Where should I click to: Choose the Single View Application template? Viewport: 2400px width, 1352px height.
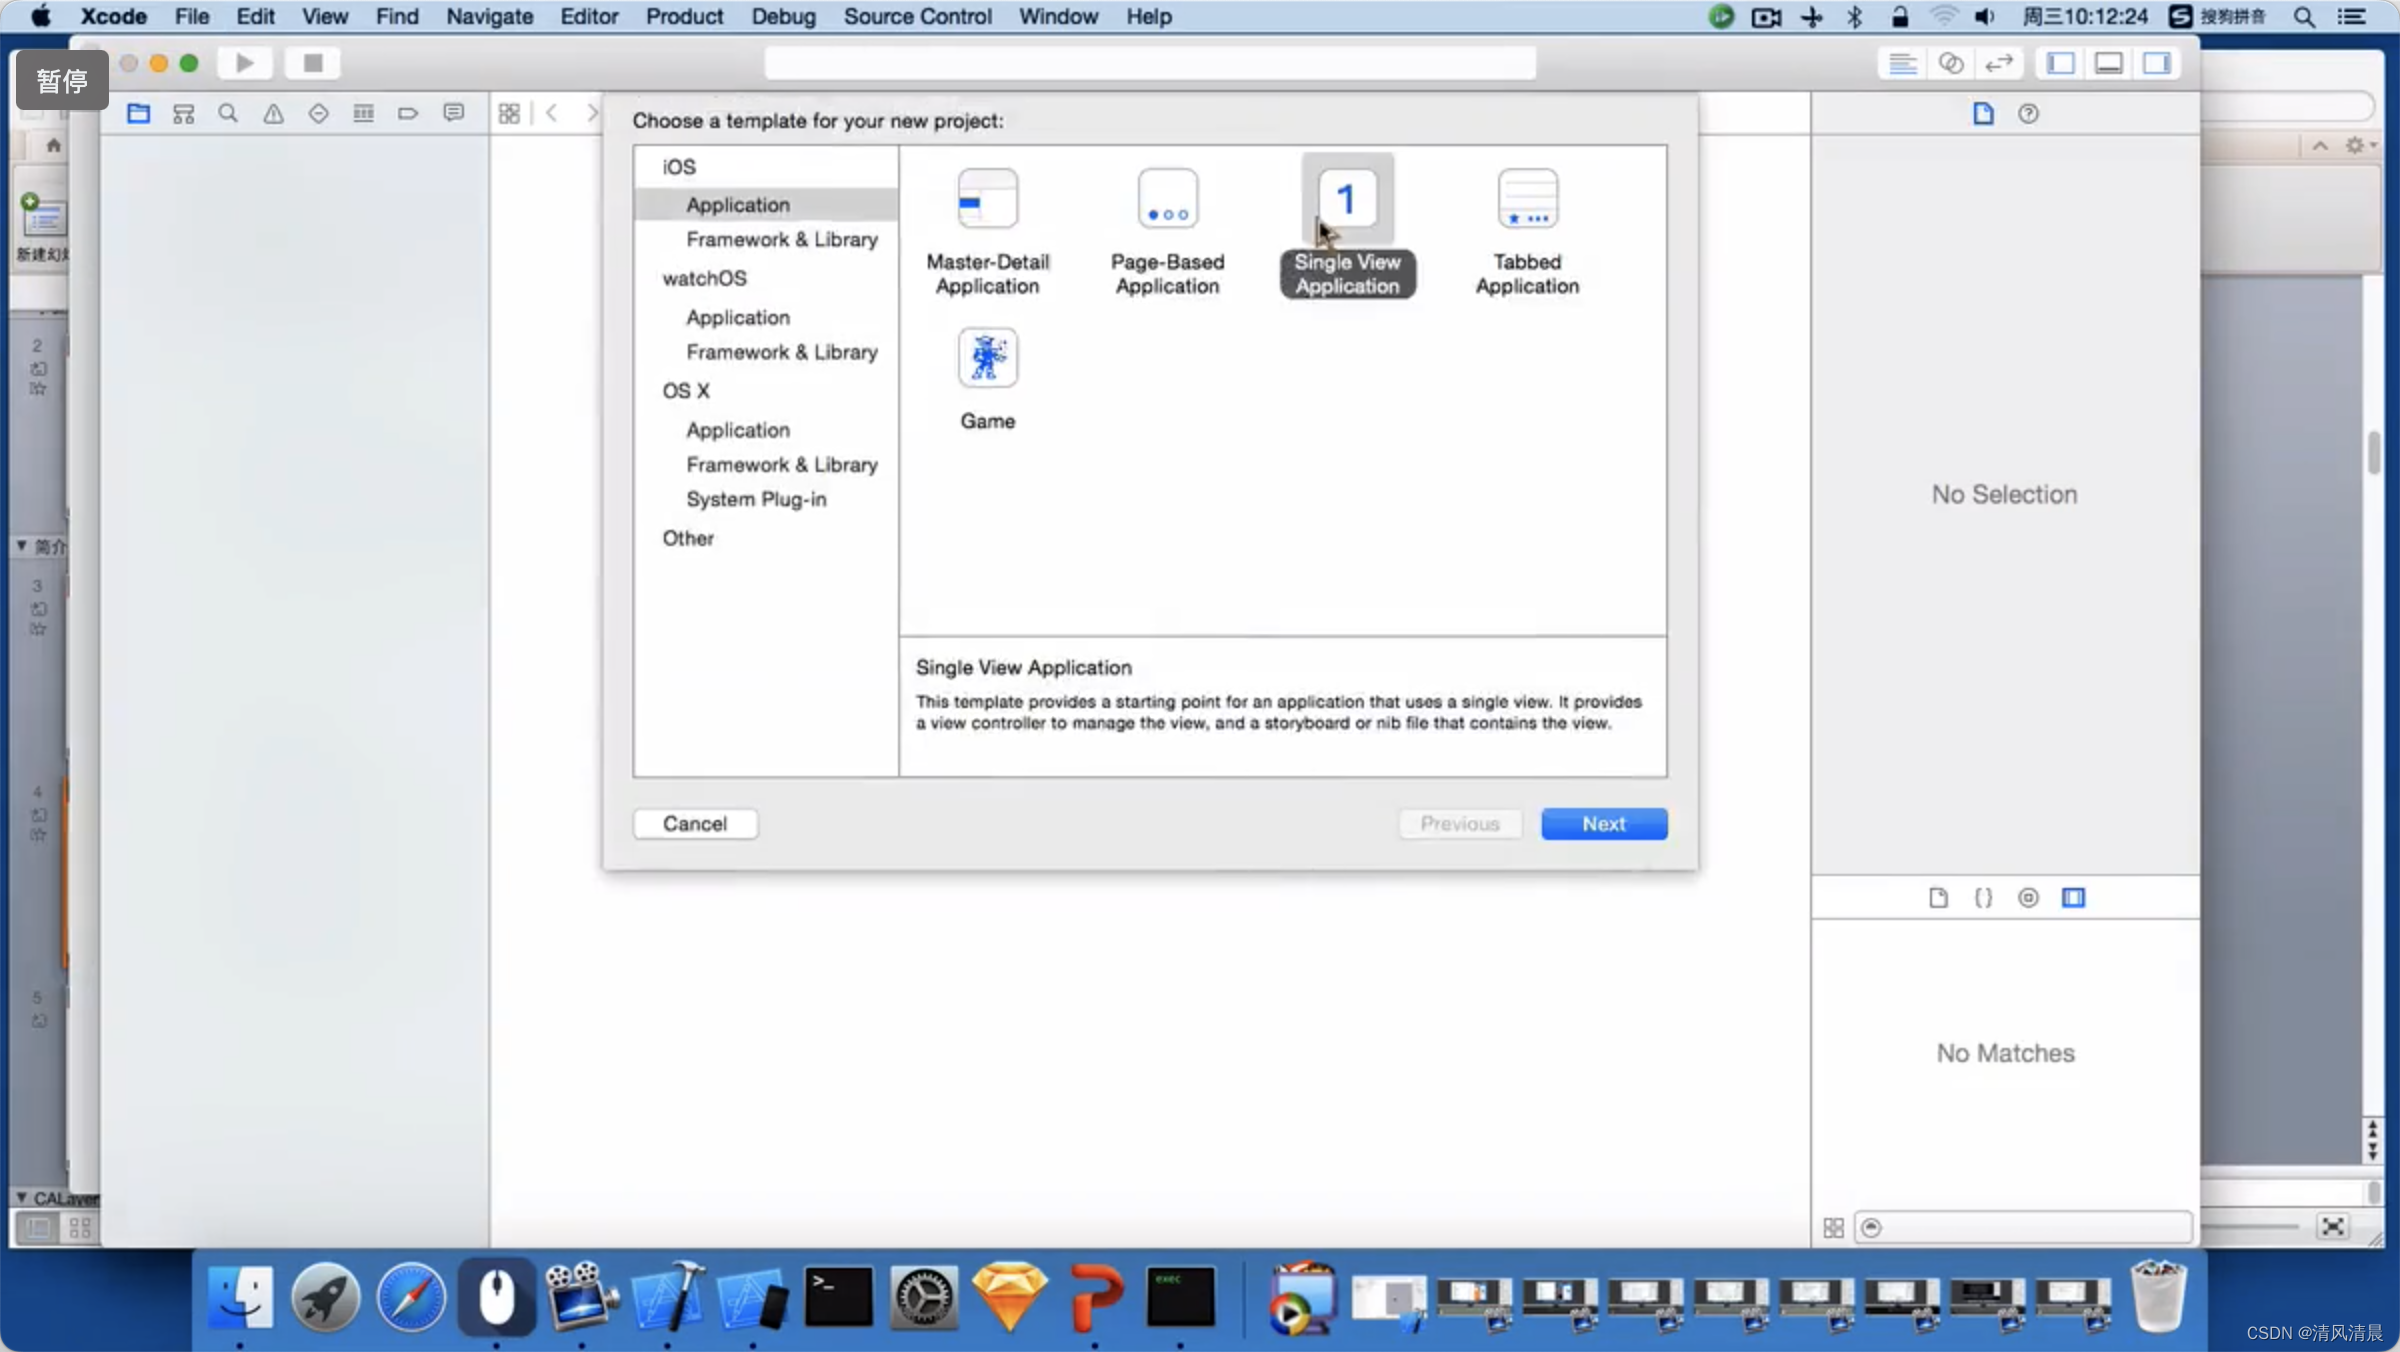(x=1347, y=228)
